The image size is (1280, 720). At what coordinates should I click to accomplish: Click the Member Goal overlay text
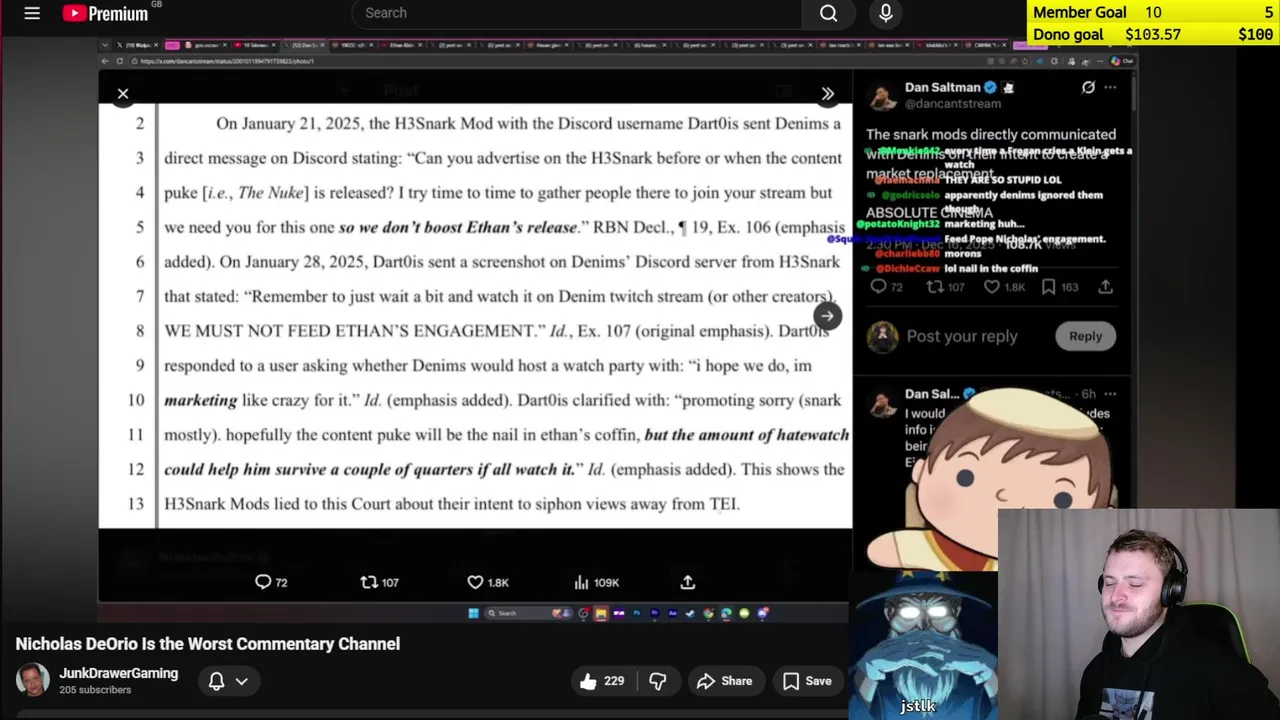tap(1080, 12)
